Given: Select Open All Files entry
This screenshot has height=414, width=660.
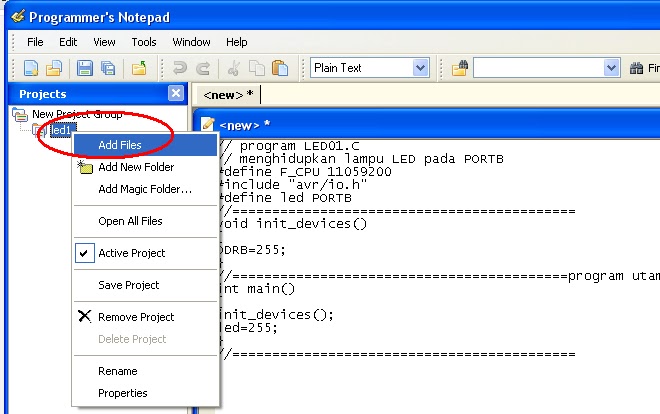Looking at the screenshot, I should click(x=146, y=221).
